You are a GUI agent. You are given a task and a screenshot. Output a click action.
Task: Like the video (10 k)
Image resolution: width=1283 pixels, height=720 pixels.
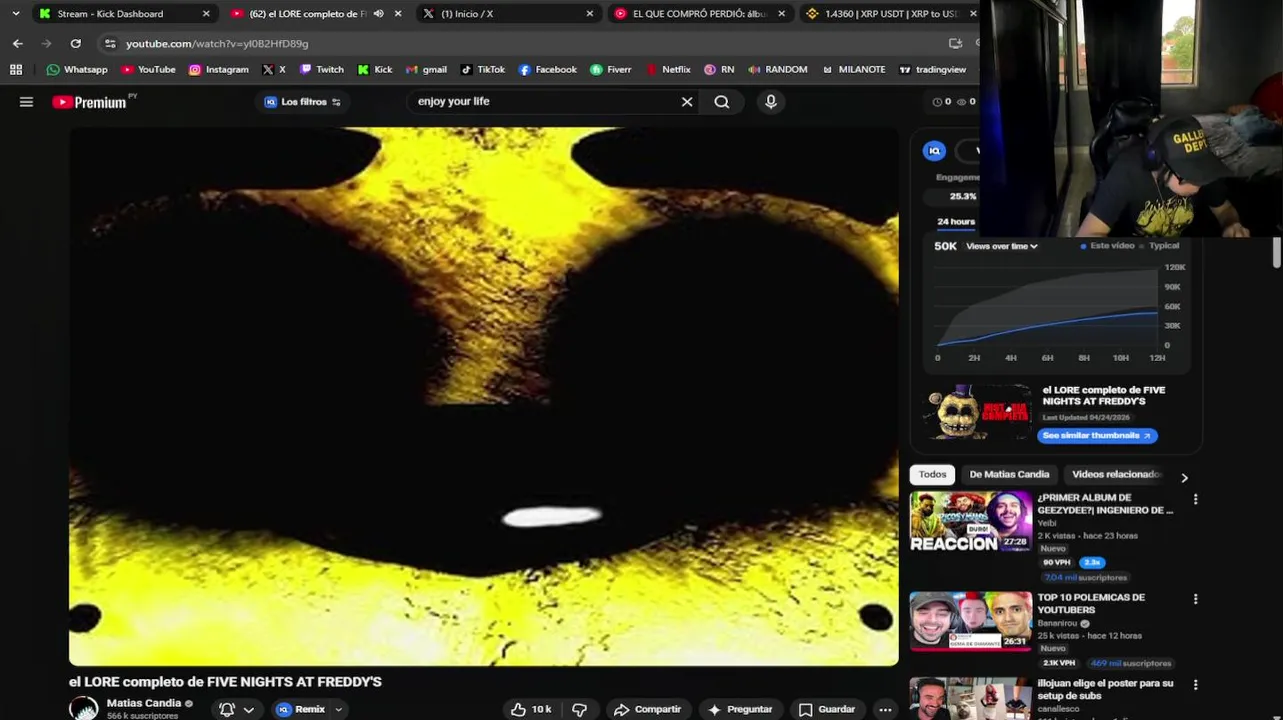coord(531,709)
